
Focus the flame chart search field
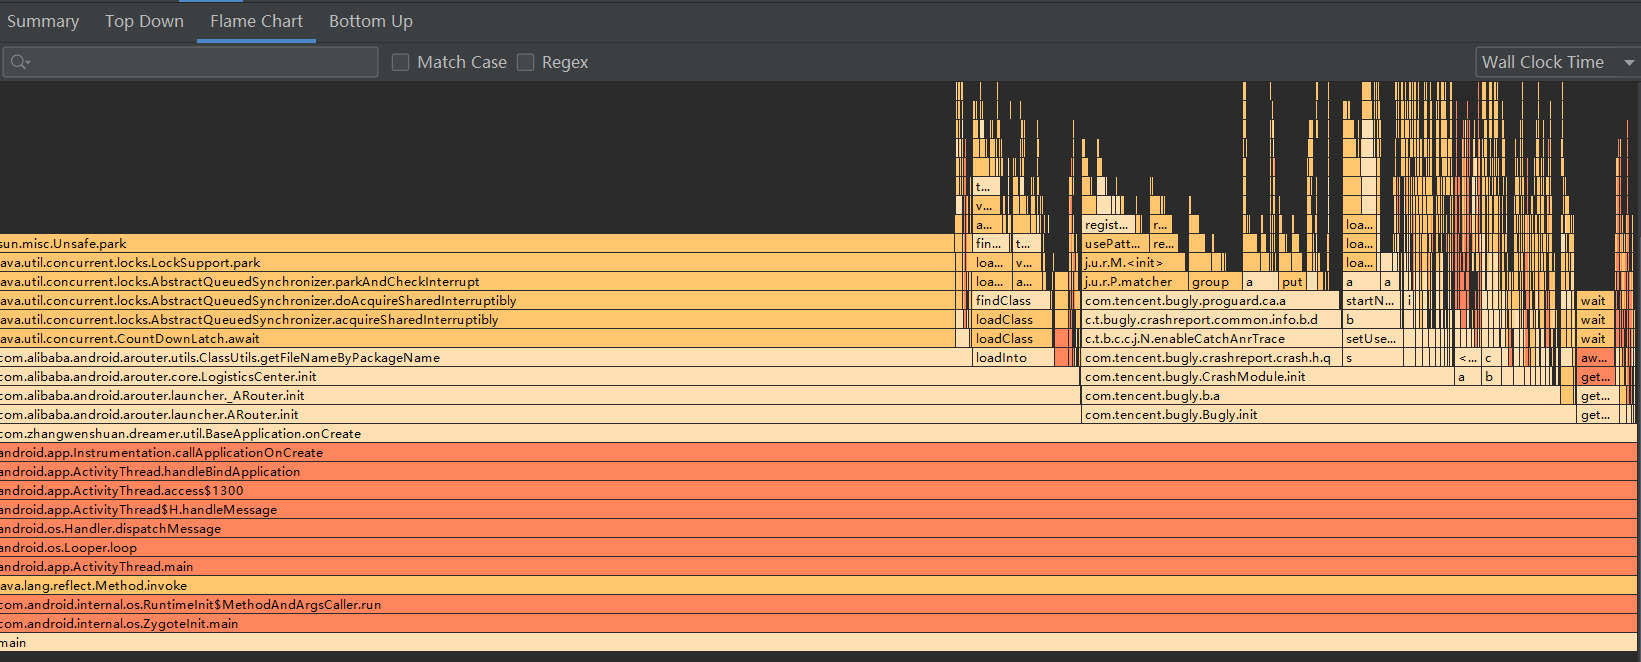tap(190, 62)
